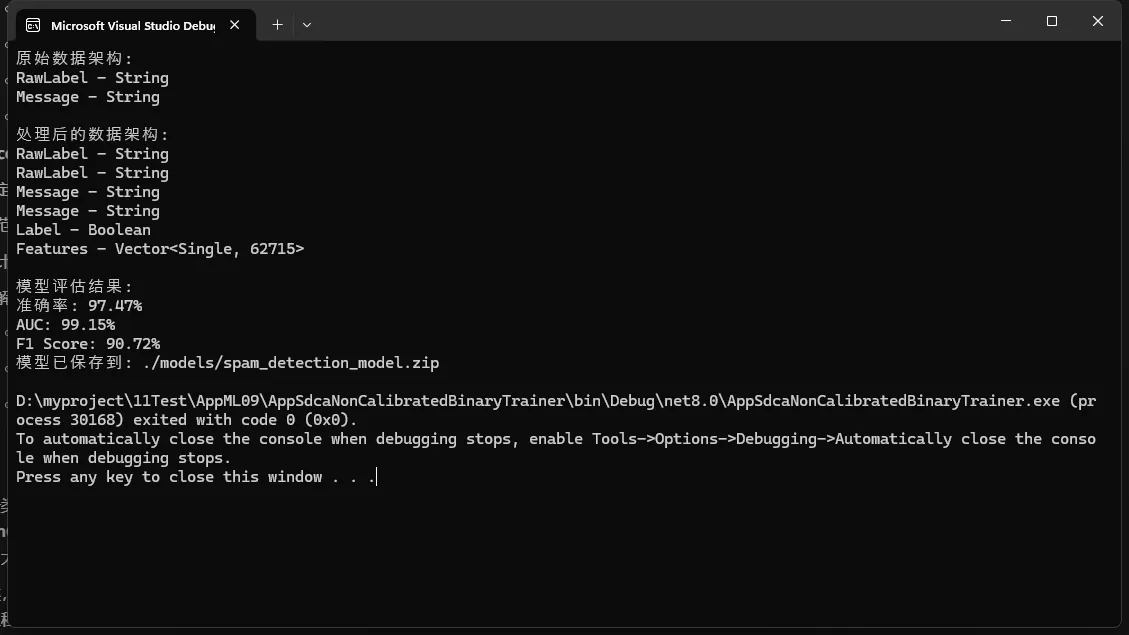Image resolution: width=1129 pixels, height=635 pixels.
Task: Expand the new tab profile dropdown chevron
Action: pyautogui.click(x=307, y=25)
